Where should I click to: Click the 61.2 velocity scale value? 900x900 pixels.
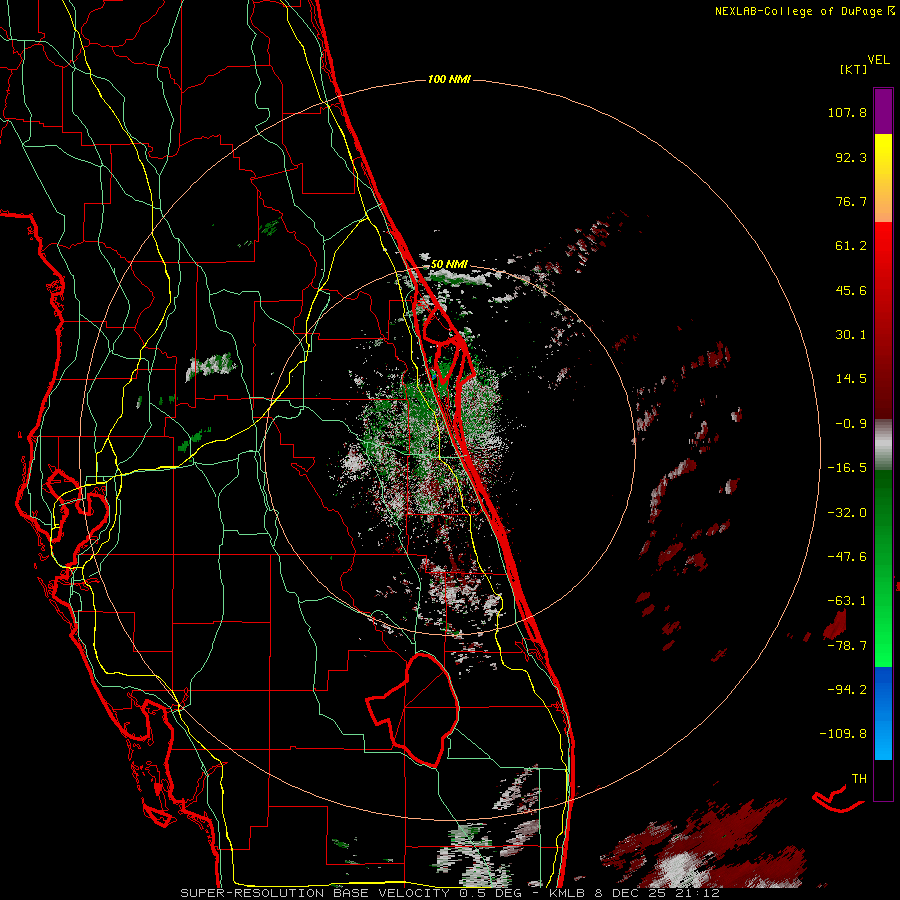coord(851,246)
